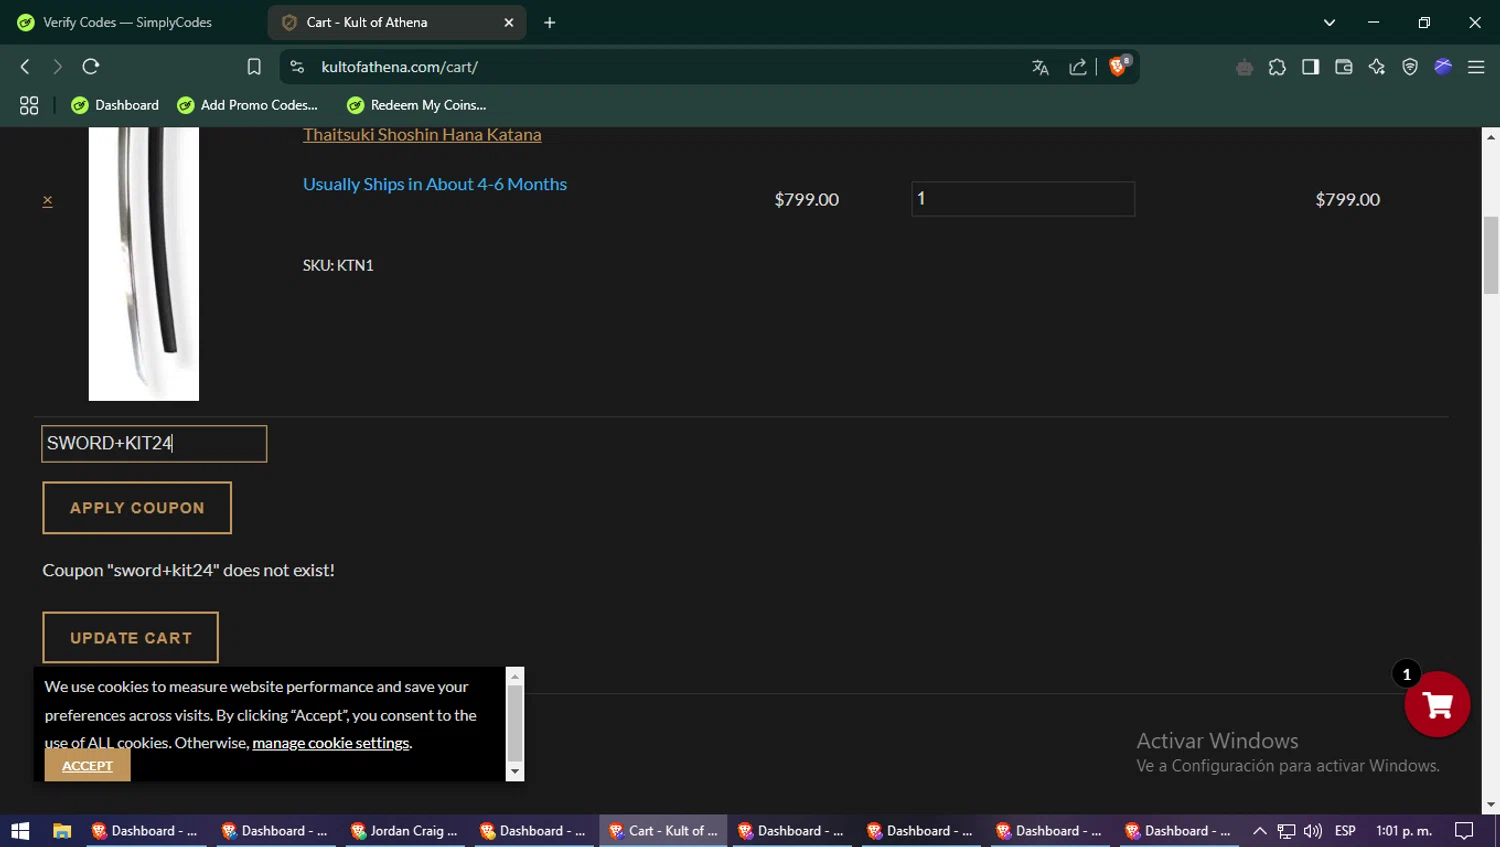1500x847 pixels.
Task: Open Redeem My Coins bookmark
Action: [417, 105]
